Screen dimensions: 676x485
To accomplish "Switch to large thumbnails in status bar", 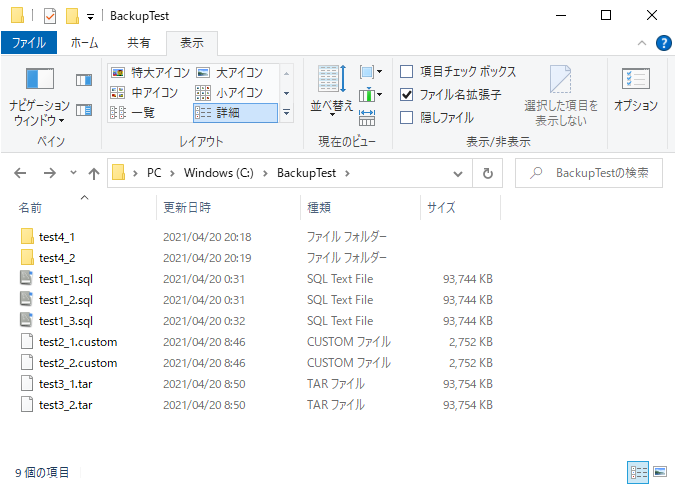I will 660,472.
